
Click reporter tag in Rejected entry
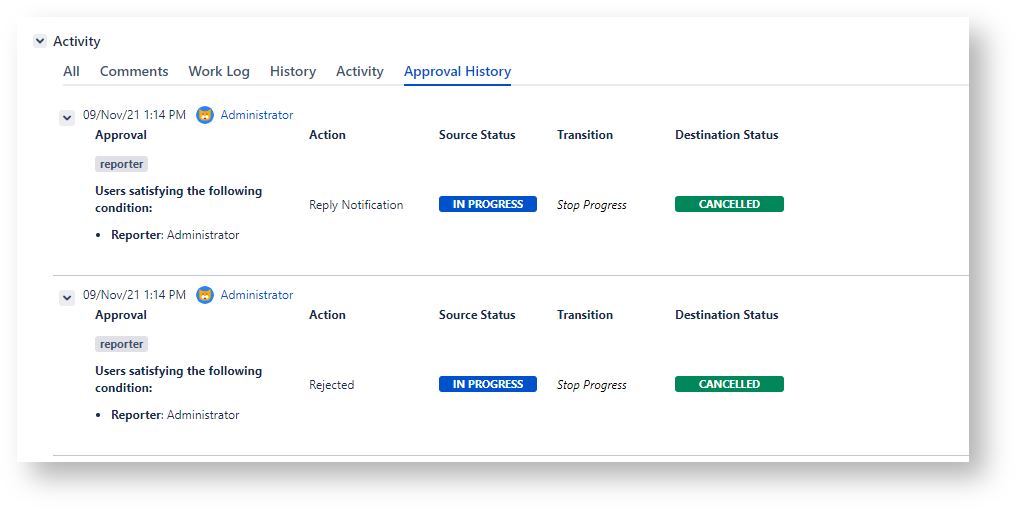click(x=122, y=344)
